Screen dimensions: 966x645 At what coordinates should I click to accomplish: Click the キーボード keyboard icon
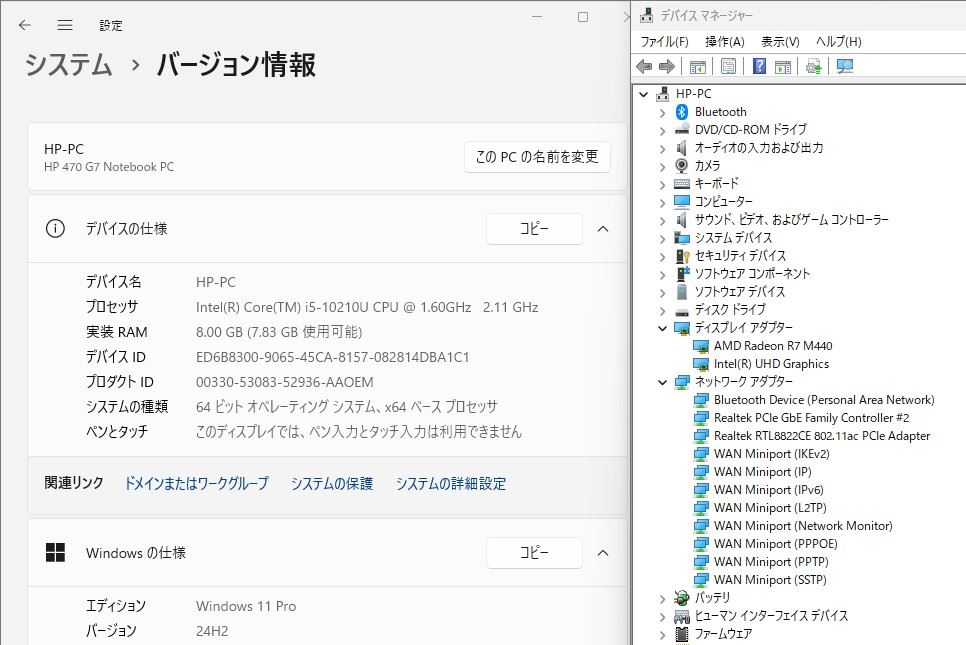tap(681, 184)
